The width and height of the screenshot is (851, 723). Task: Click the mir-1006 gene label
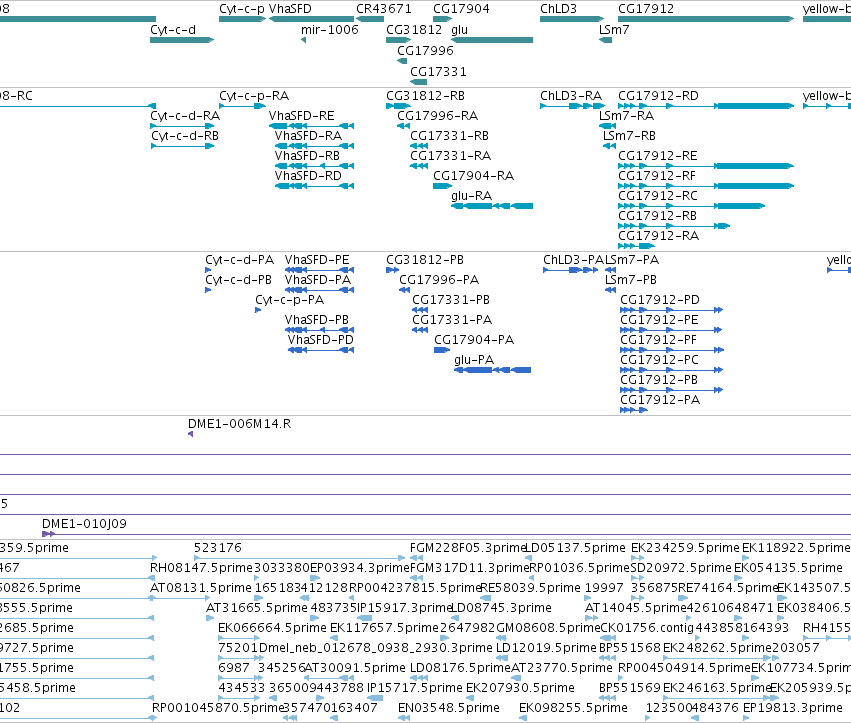pos(329,29)
